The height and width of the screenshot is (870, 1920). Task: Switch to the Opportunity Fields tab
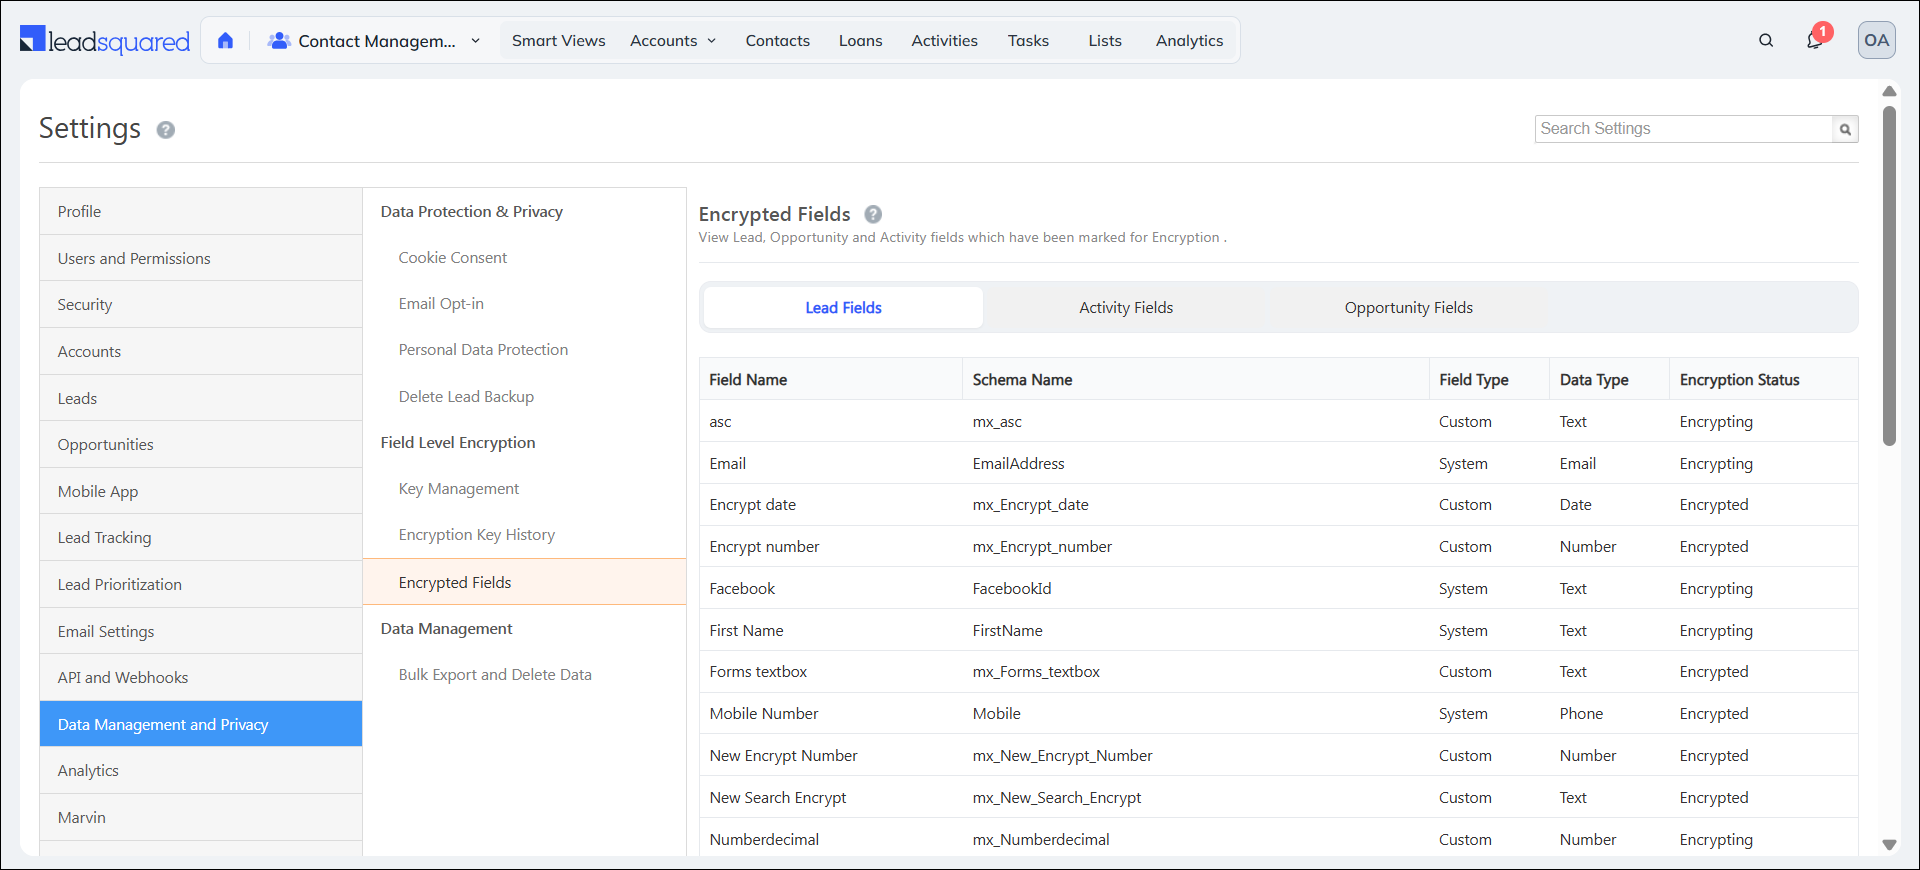(1408, 308)
